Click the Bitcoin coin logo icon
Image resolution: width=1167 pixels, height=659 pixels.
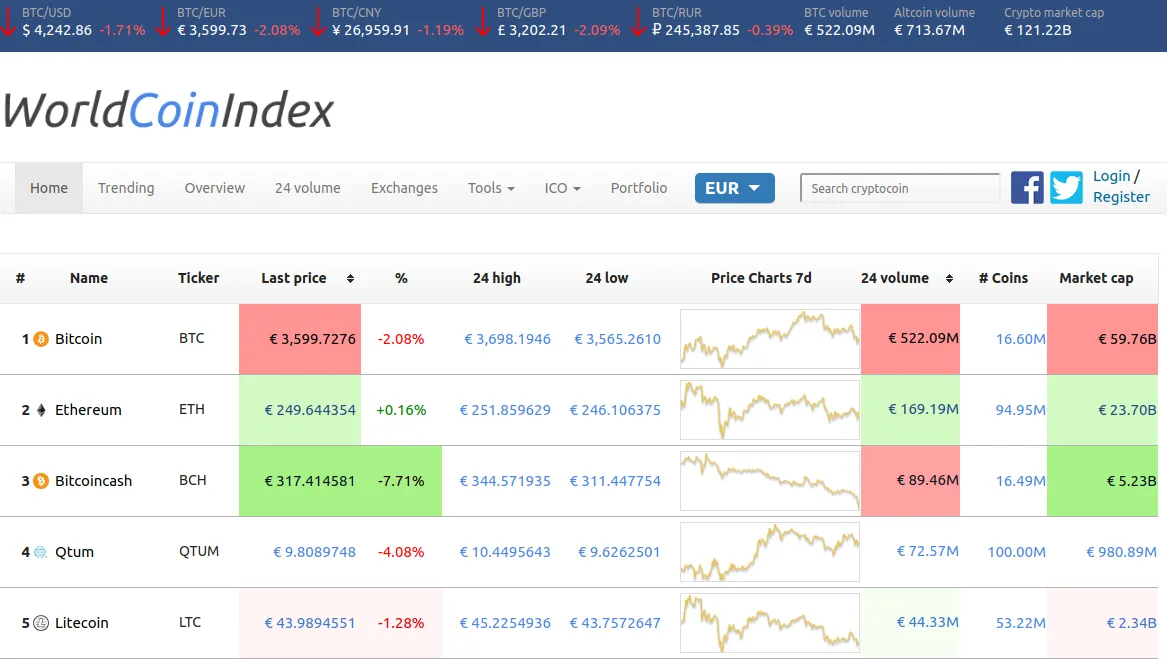pyautogui.click(x=41, y=340)
